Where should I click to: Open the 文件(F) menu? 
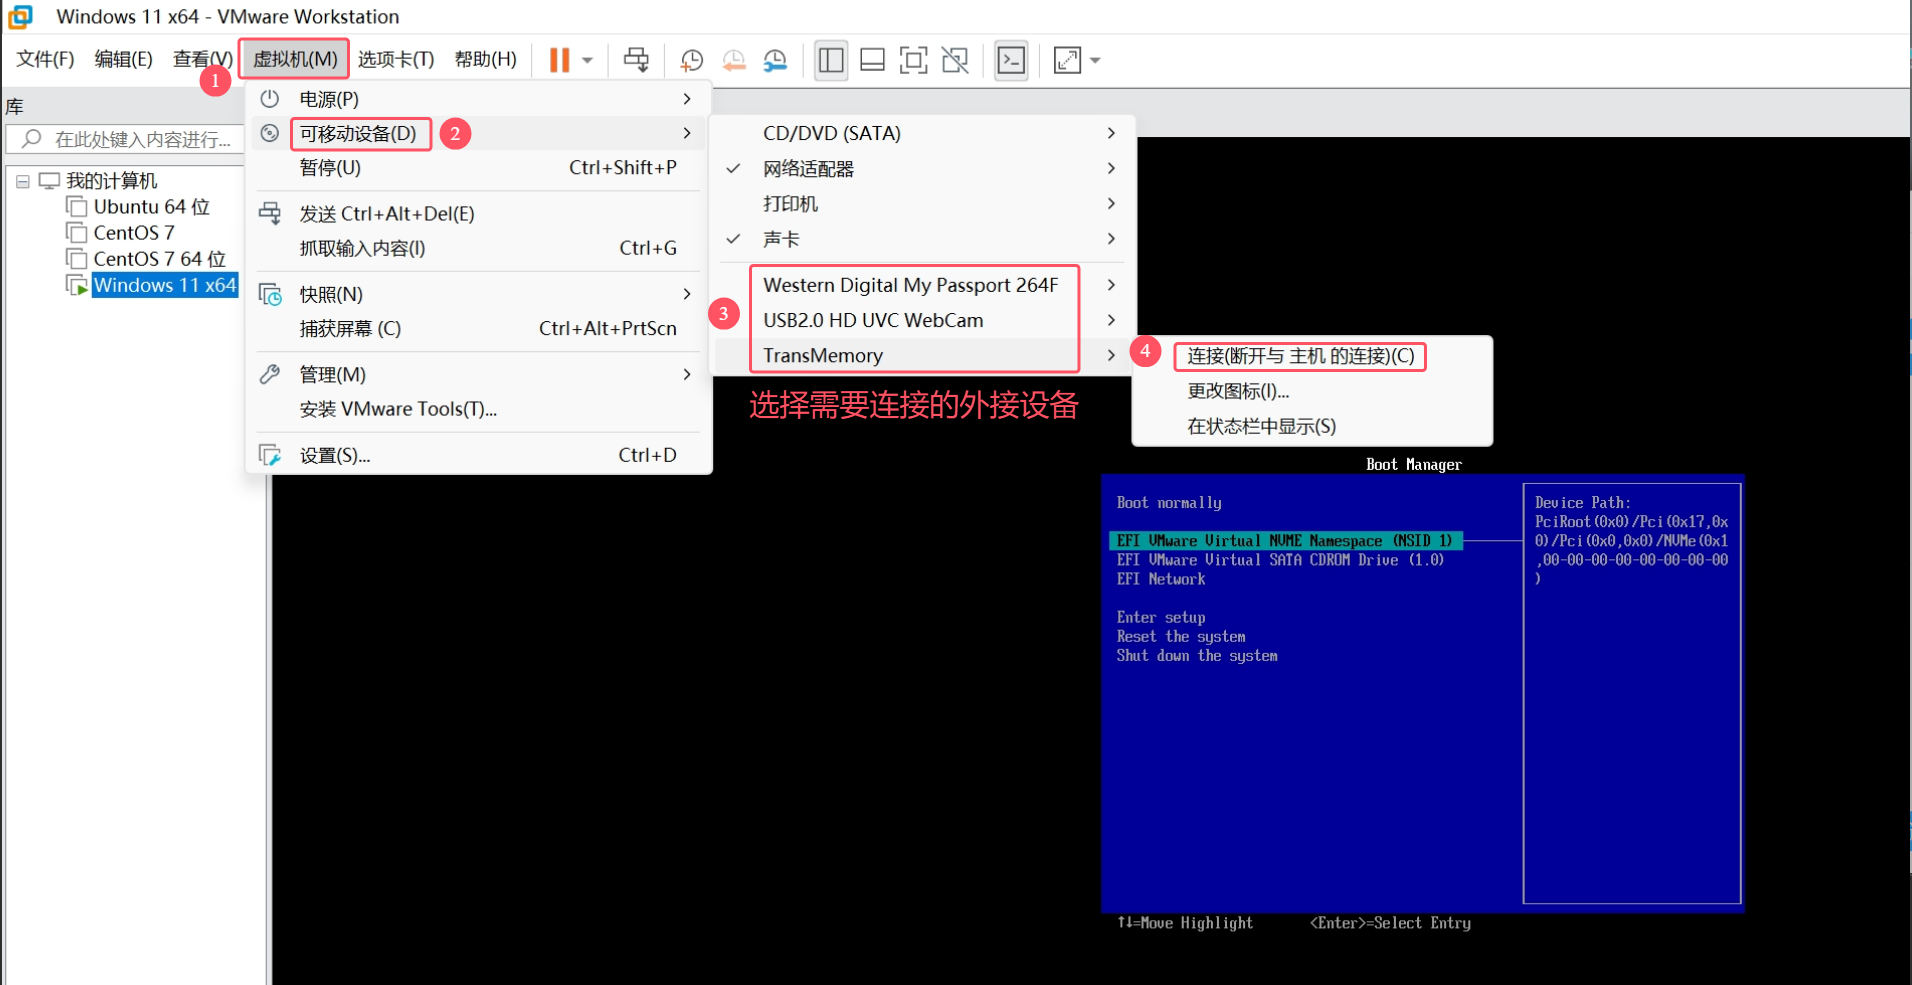click(45, 59)
